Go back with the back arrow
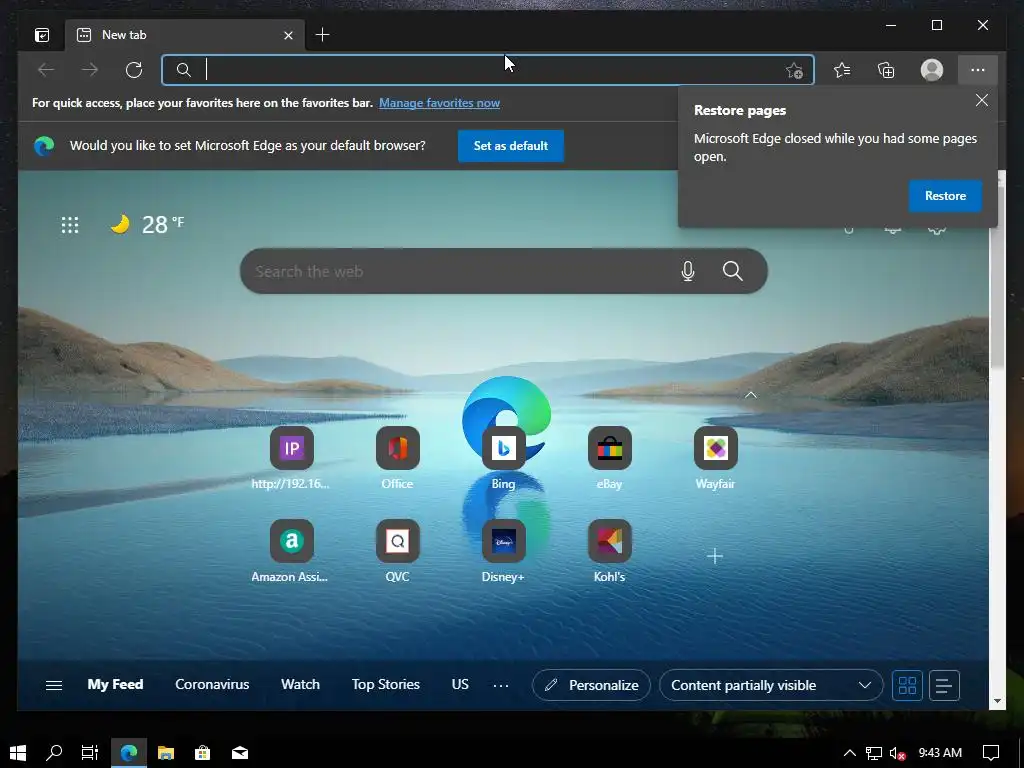1024x768 pixels. point(46,70)
